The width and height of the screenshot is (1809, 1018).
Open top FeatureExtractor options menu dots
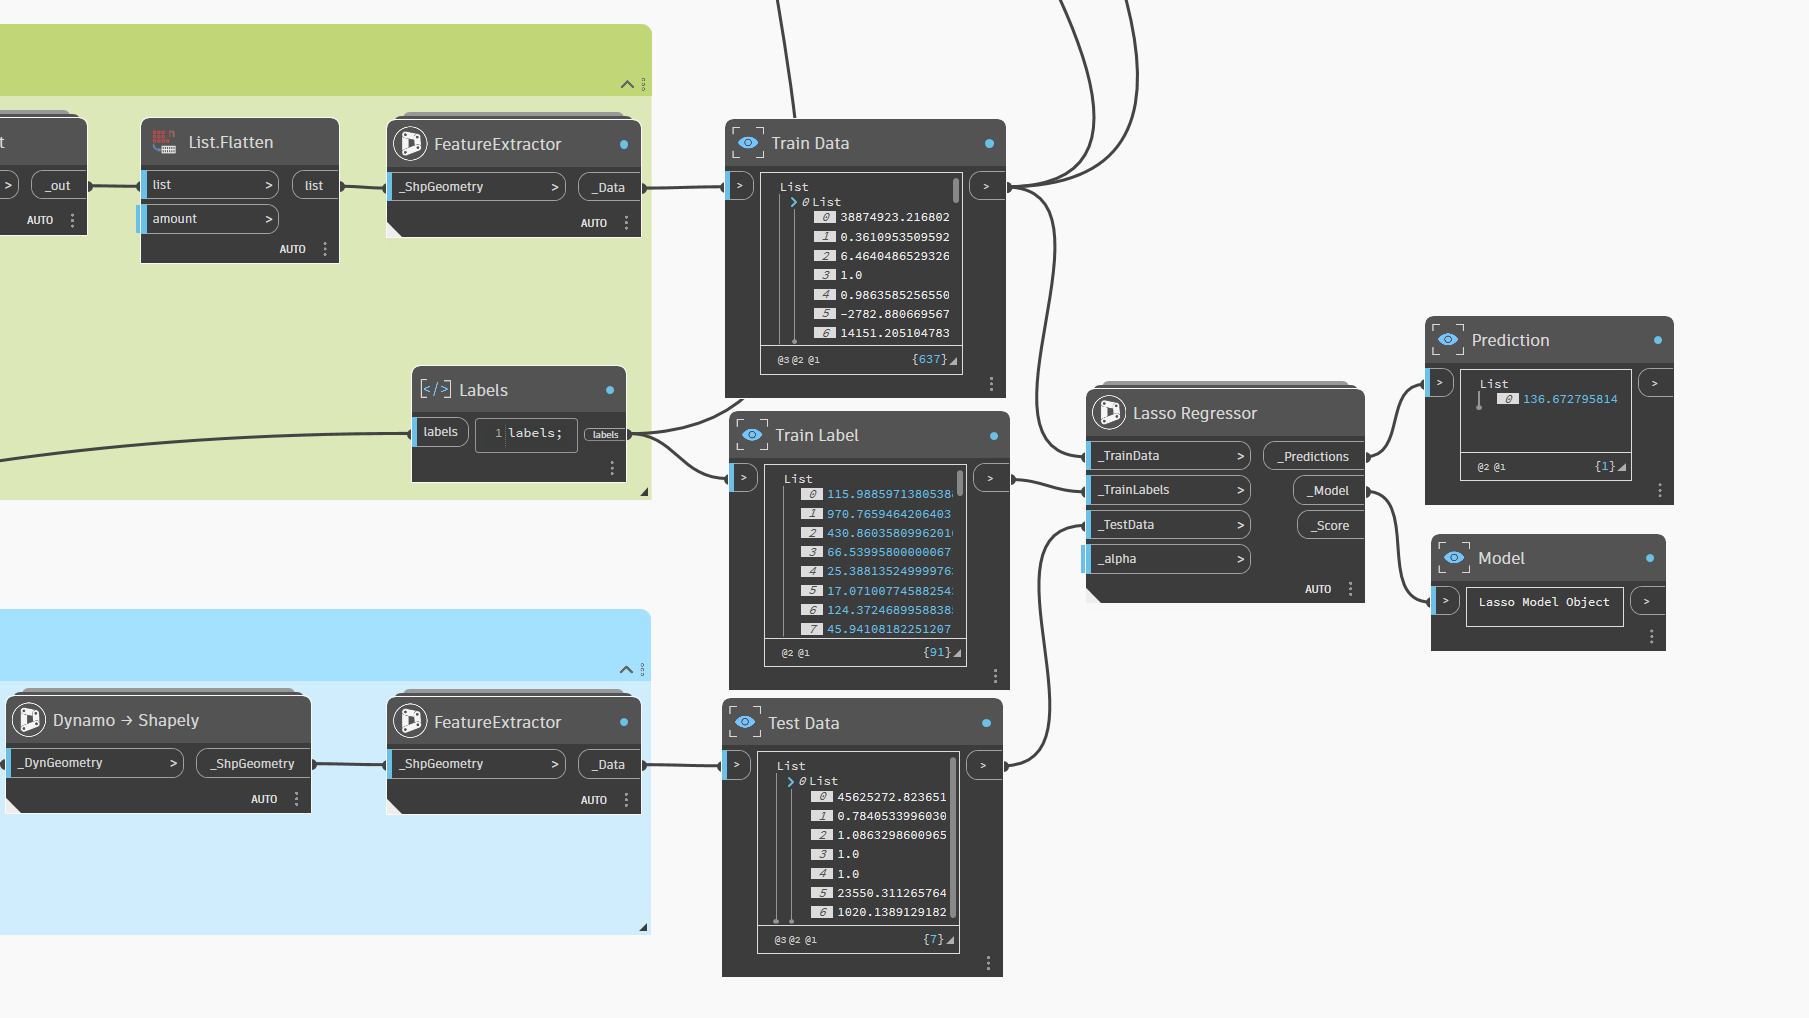[x=627, y=223]
